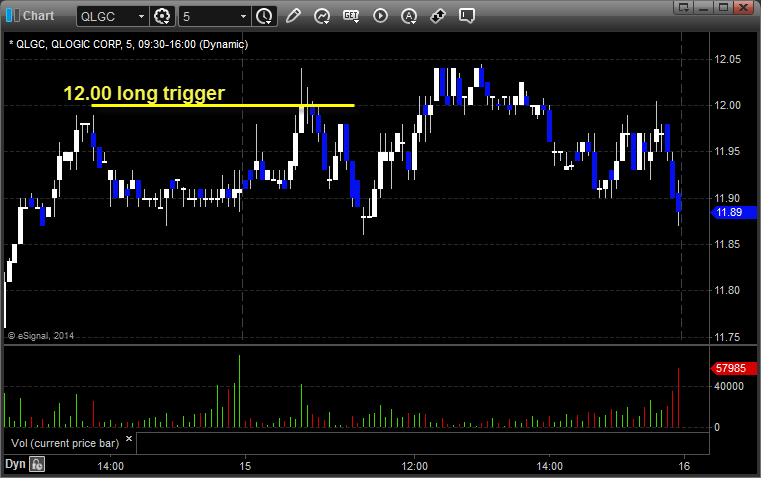
Task: Click the Dyn scaling label
Action: [x=15, y=464]
